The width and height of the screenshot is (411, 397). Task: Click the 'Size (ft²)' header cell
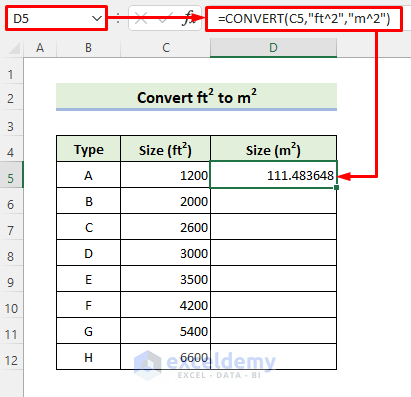pos(165,149)
